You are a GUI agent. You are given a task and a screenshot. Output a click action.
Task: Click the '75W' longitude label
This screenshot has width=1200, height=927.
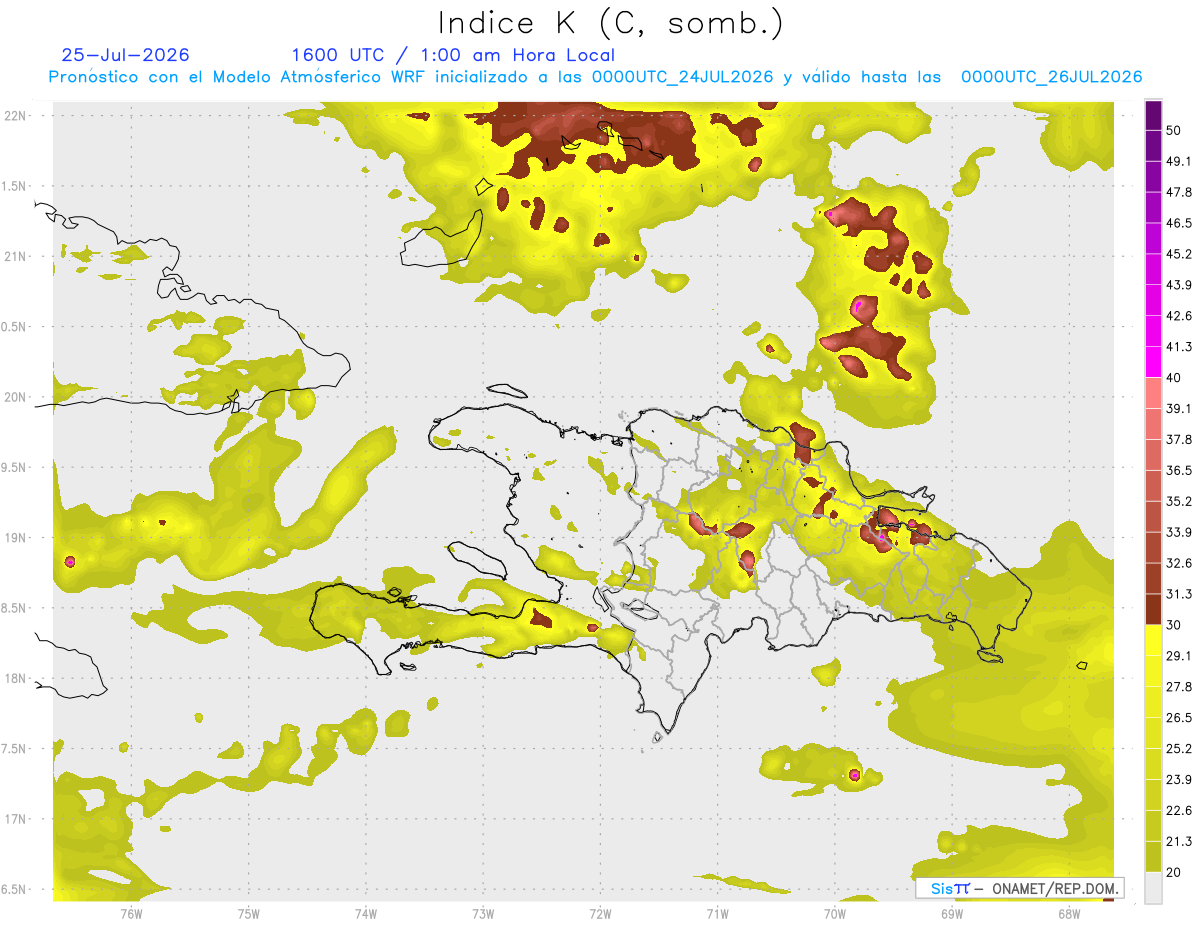coord(249,915)
